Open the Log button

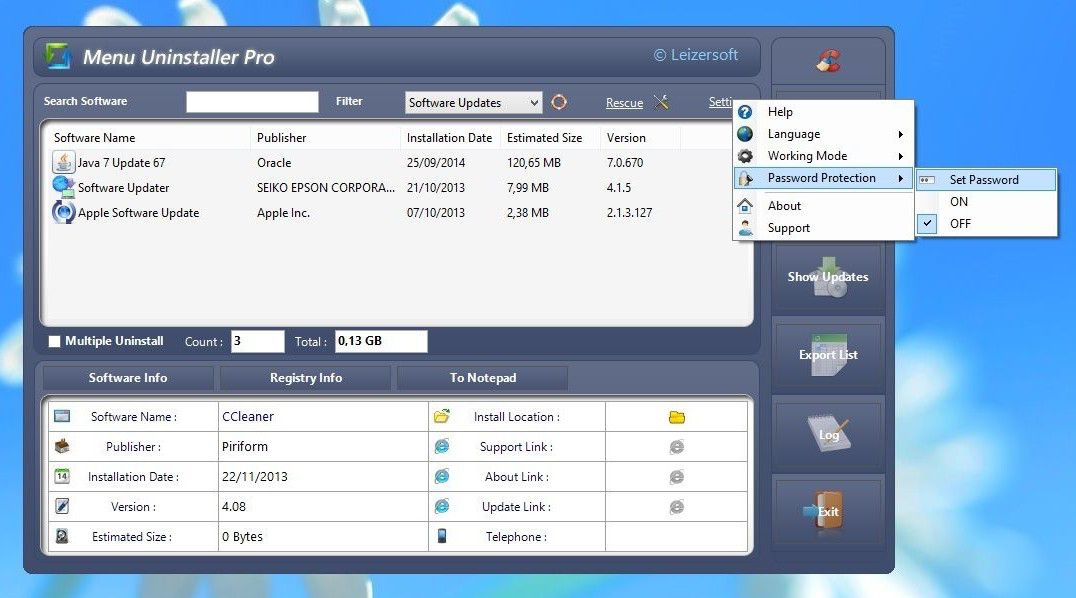click(x=828, y=434)
